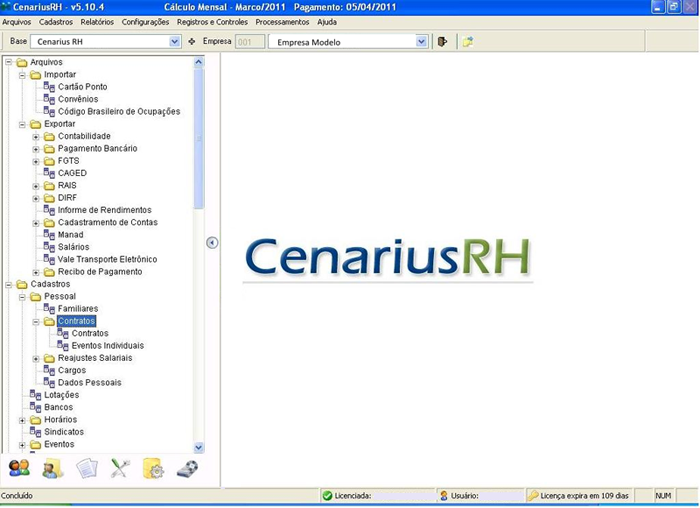Viewport: 700px width, 508px height.
Task: Click the tree vertical scrollbar thumb
Action: (x=199, y=138)
